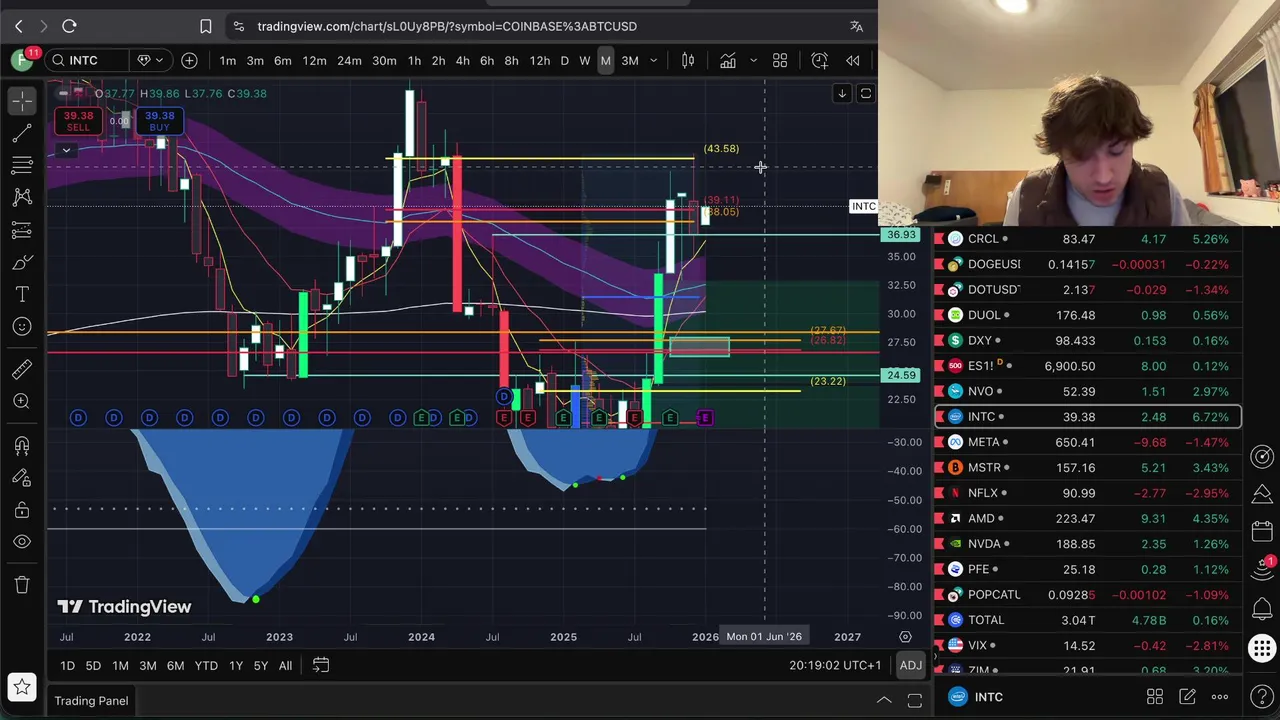Select CRCL in the watchlist

pos(1088,239)
